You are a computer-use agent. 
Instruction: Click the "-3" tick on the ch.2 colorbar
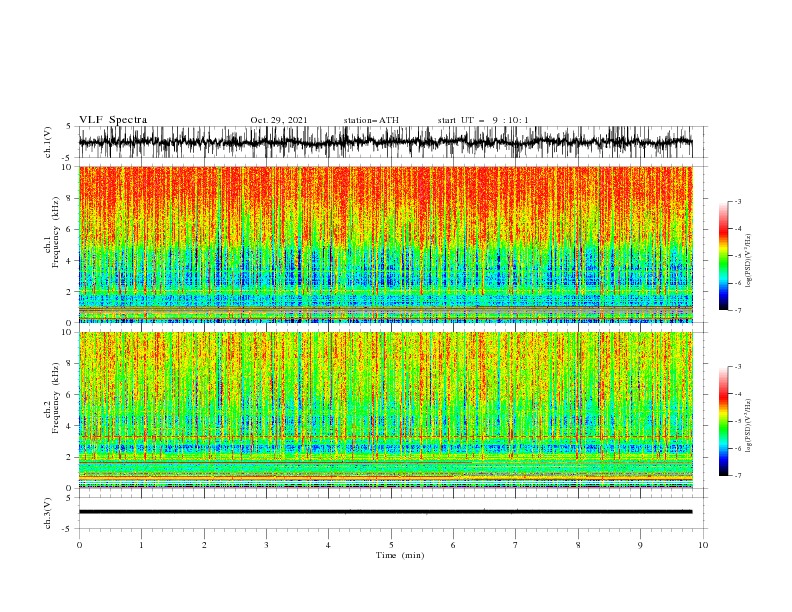point(737,367)
